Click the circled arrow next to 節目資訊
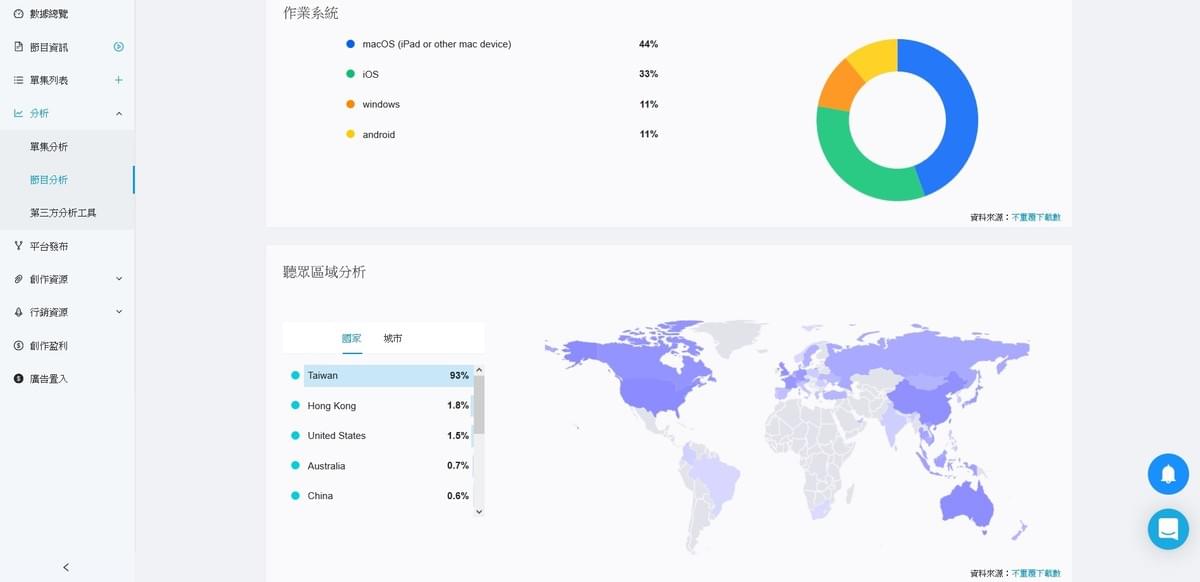 click(x=119, y=47)
